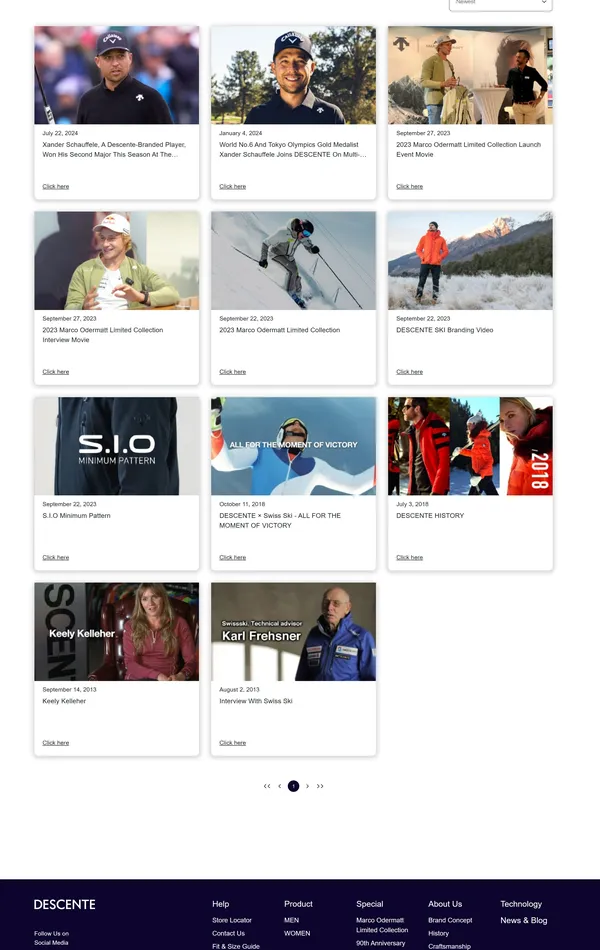Open Marco Odermatt Limited Collection footer link
600x950 pixels.
pyautogui.click(x=382, y=925)
